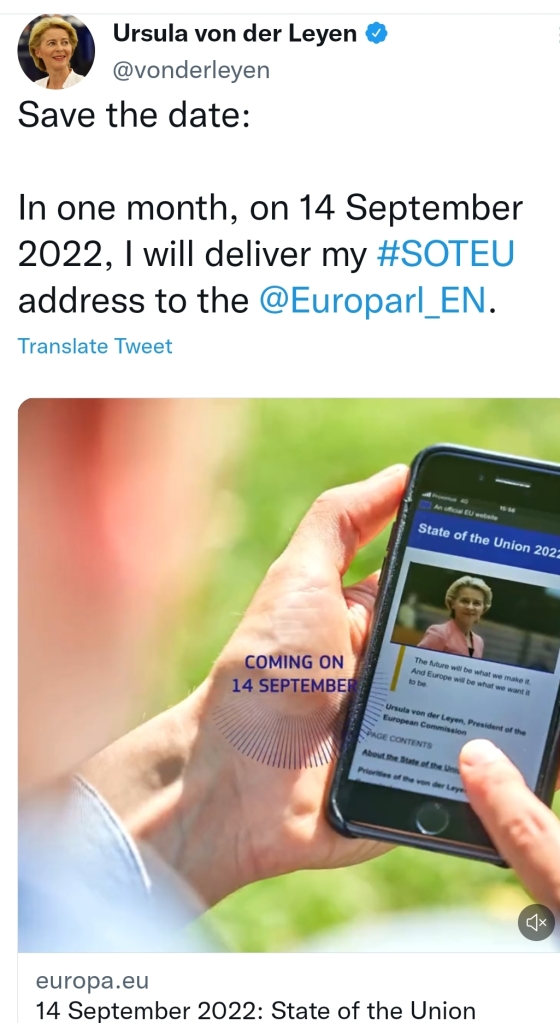This screenshot has height=1023, width=560.
Task: Click 'State of the Union 2022' header on phone
Action: (488, 542)
